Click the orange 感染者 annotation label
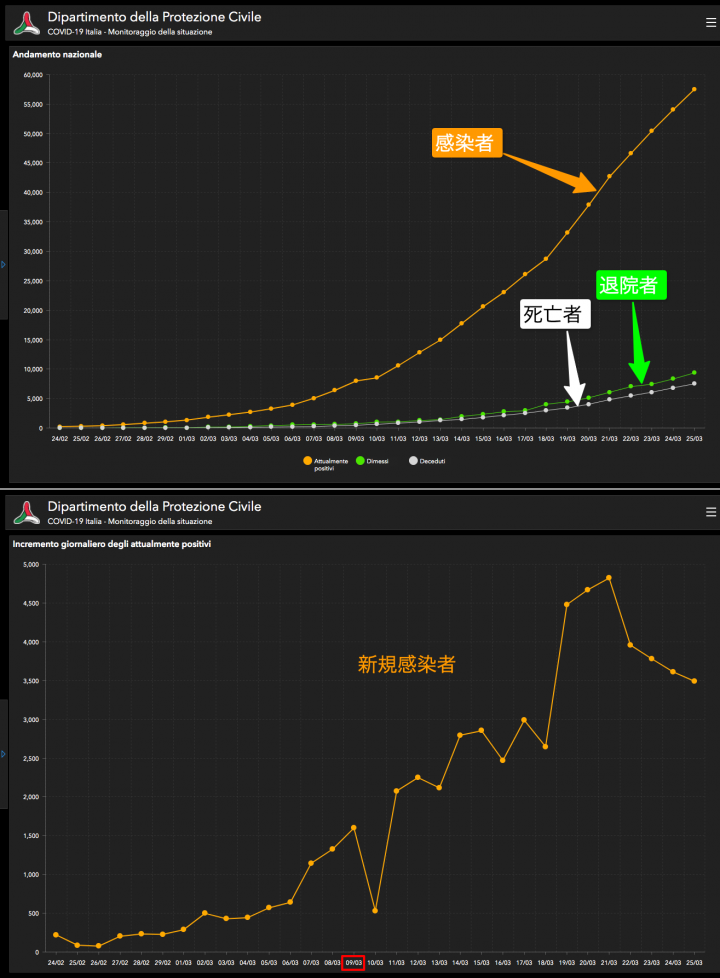The width and height of the screenshot is (720, 978). (x=463, y=143)
